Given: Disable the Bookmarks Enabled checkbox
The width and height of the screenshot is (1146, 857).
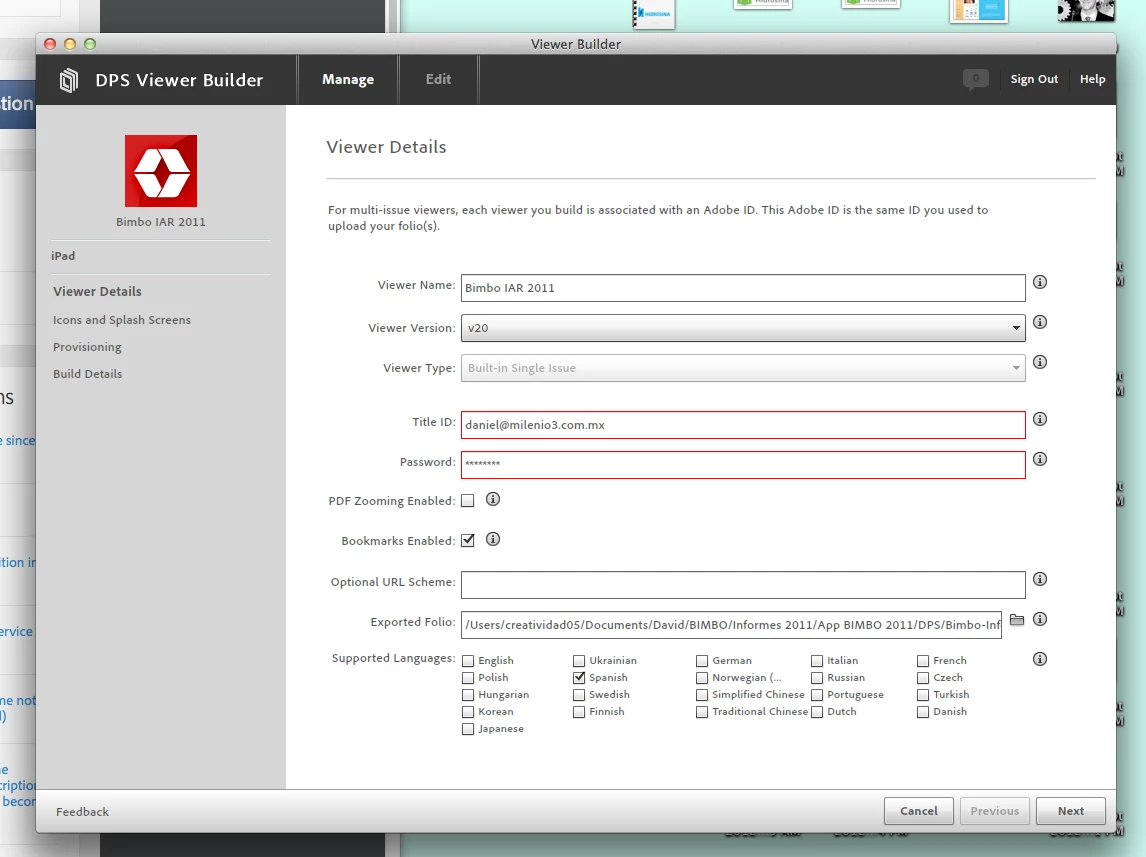Looking at the screenshot, I should click(x=468, y=541).
